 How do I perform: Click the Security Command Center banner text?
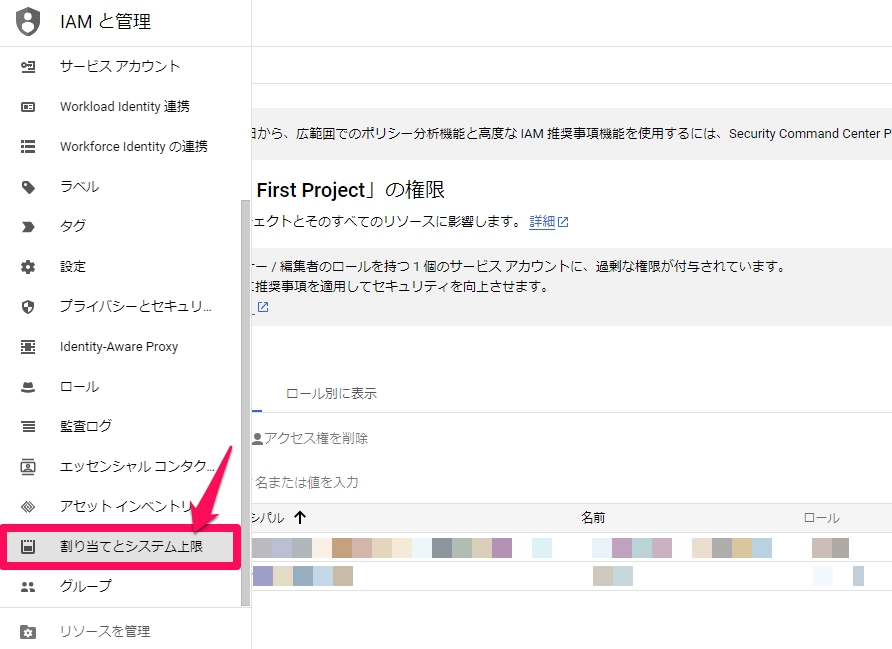tap(572, 134)
